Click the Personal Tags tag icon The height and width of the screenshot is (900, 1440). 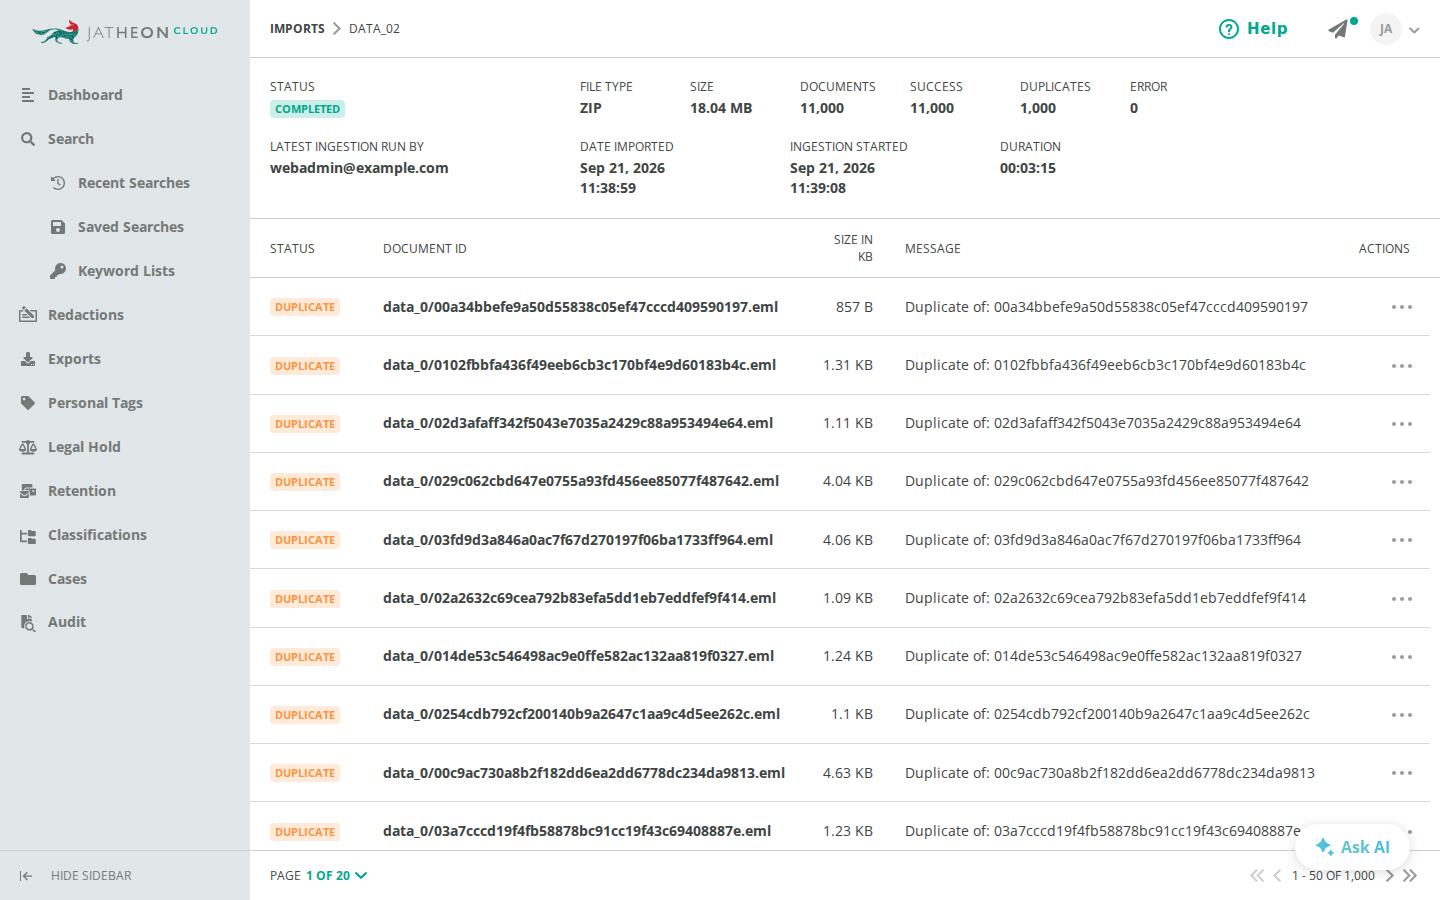tap(28, 403)
